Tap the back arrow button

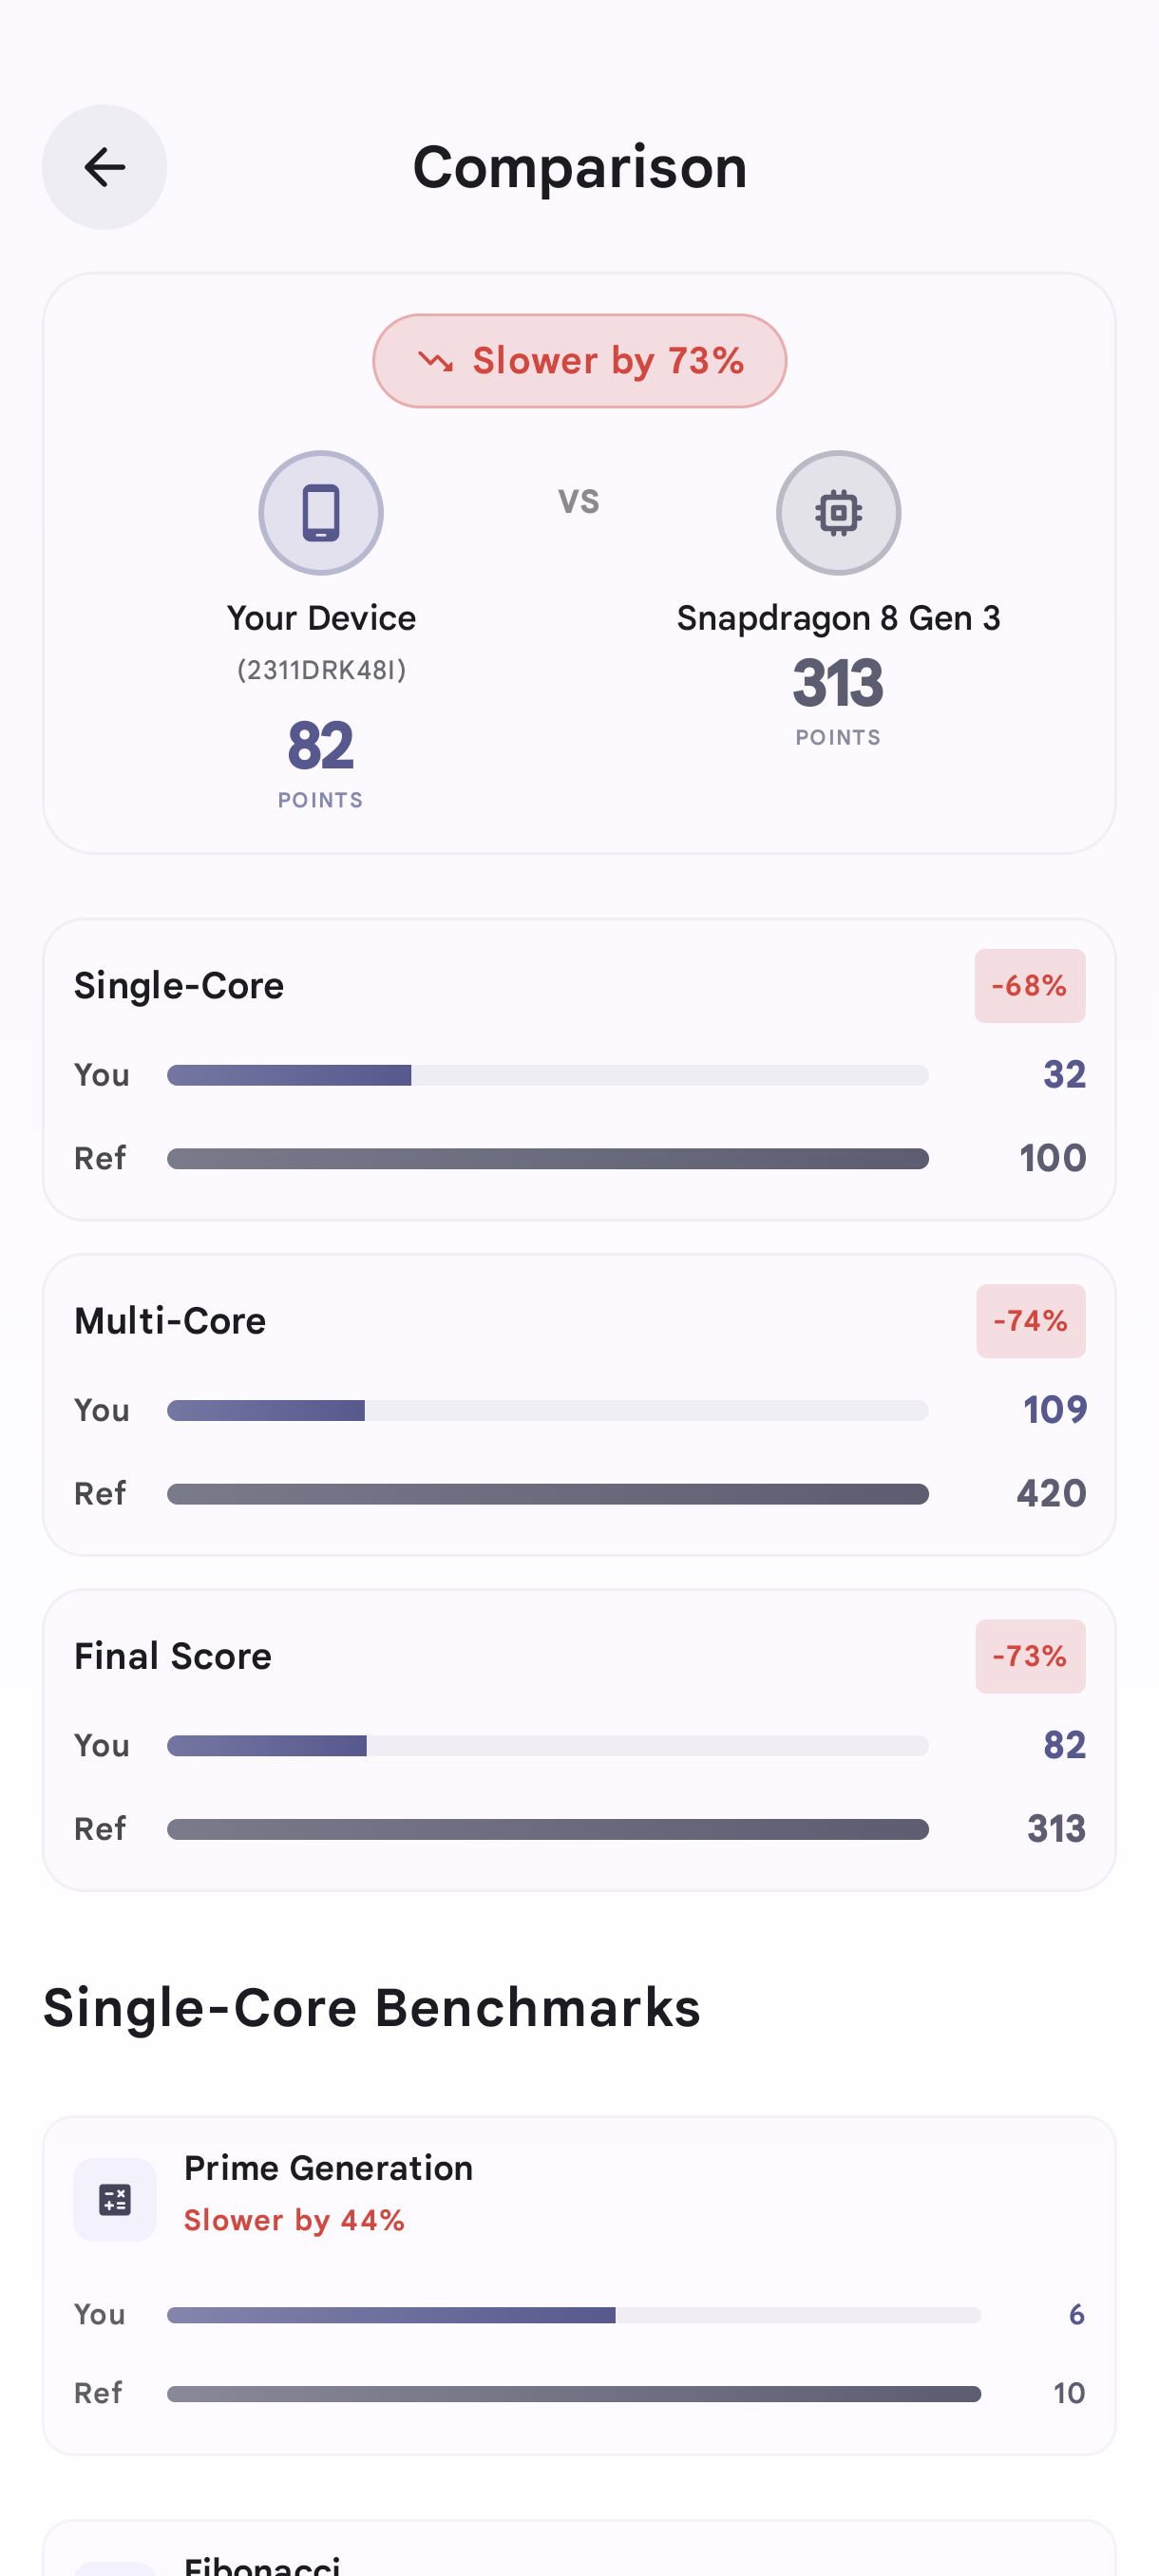tap(104, 167)
